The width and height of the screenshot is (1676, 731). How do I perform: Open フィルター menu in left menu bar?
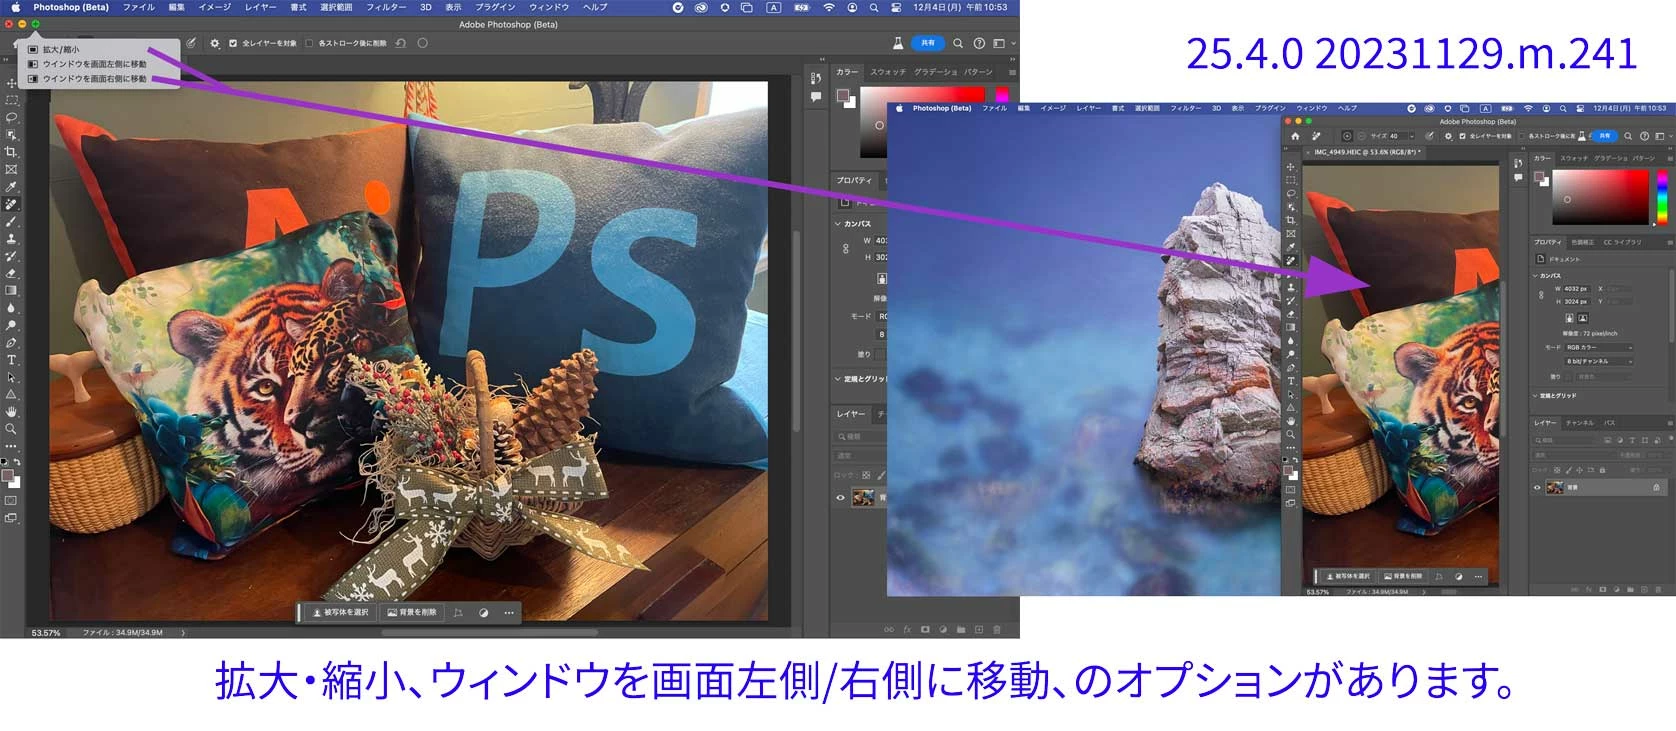pyautogui.click(x=385, y=7)
